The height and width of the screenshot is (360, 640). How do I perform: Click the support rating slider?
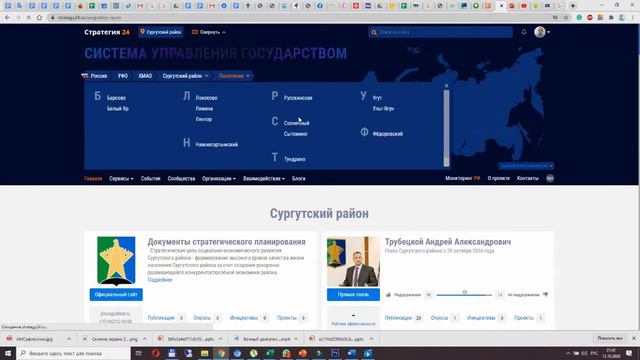464,294
